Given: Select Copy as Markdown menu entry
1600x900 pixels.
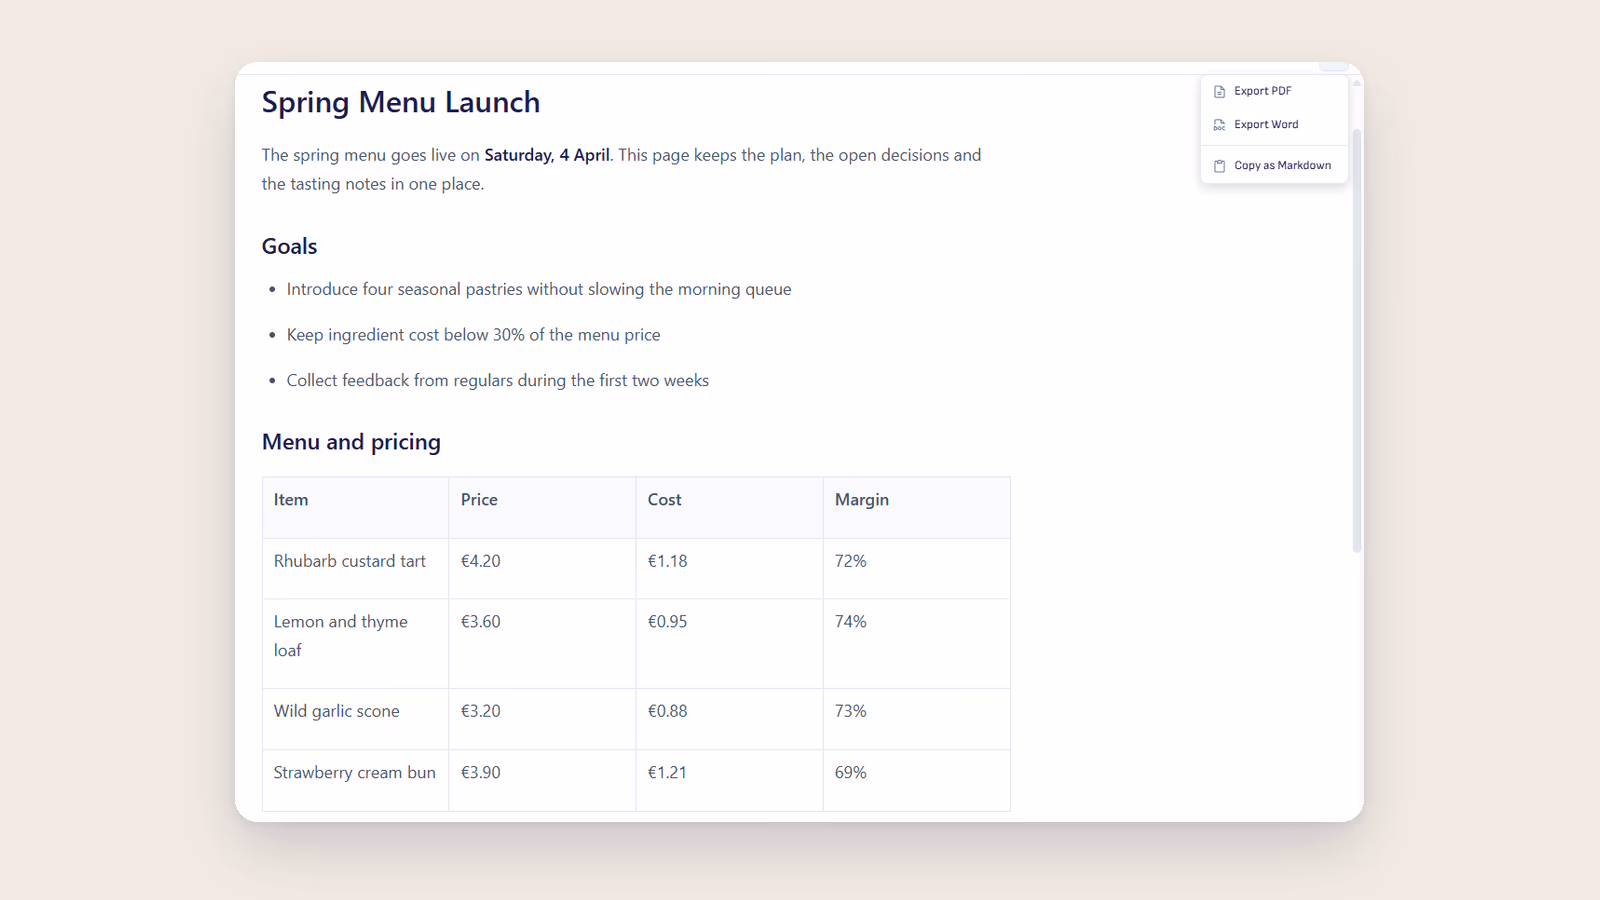Looking at the screenshot, I should [1274, 166].
